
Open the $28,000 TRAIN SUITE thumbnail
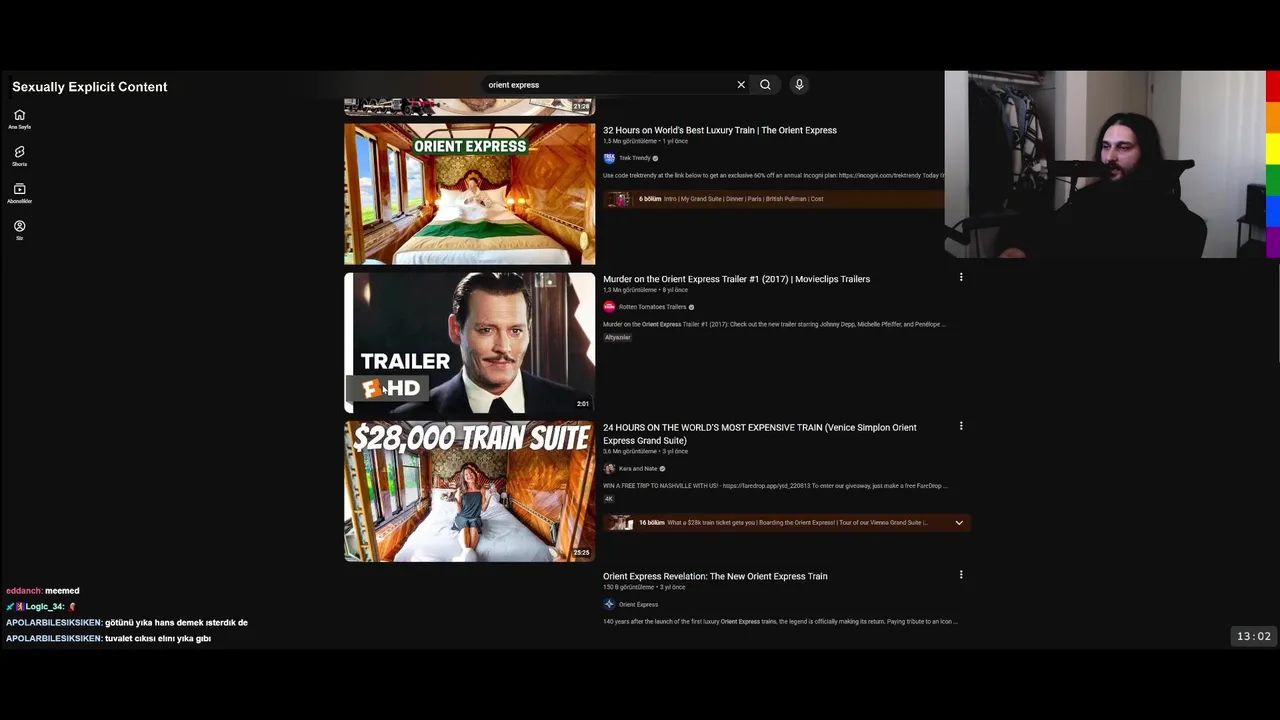(x=469, y=491)
